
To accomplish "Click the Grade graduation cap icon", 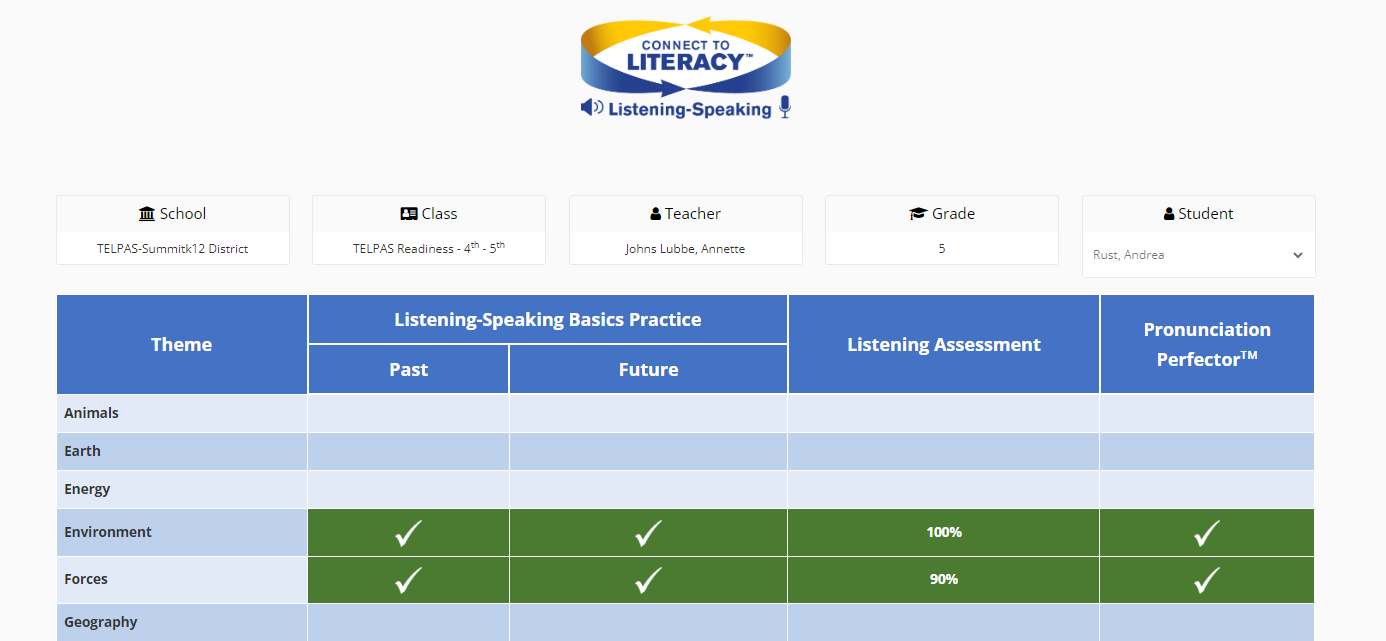I will coord(918,214).
